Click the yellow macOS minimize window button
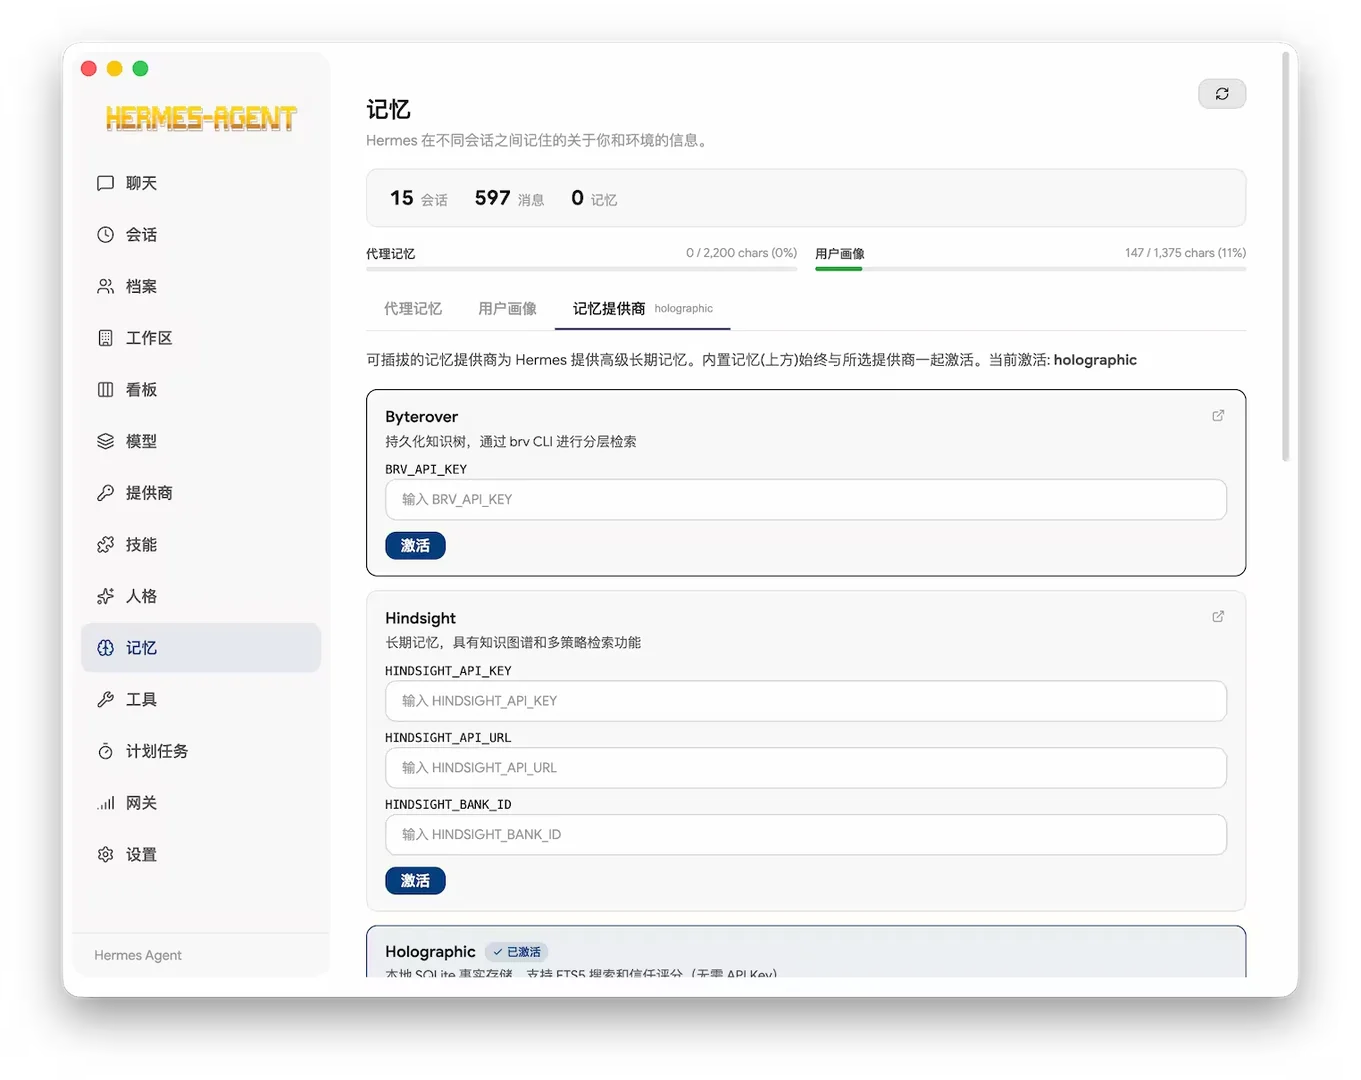Image resolution: width=1361 pixels, height=1080 pixels. [115, 68]
